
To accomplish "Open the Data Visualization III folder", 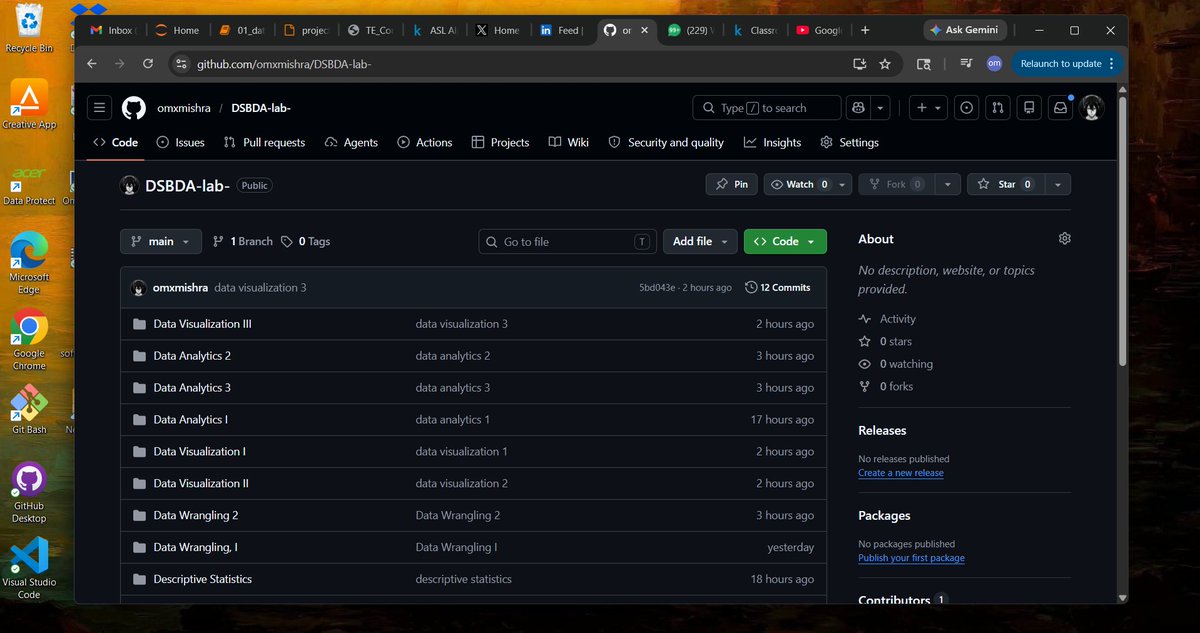I will pos(202,324).
